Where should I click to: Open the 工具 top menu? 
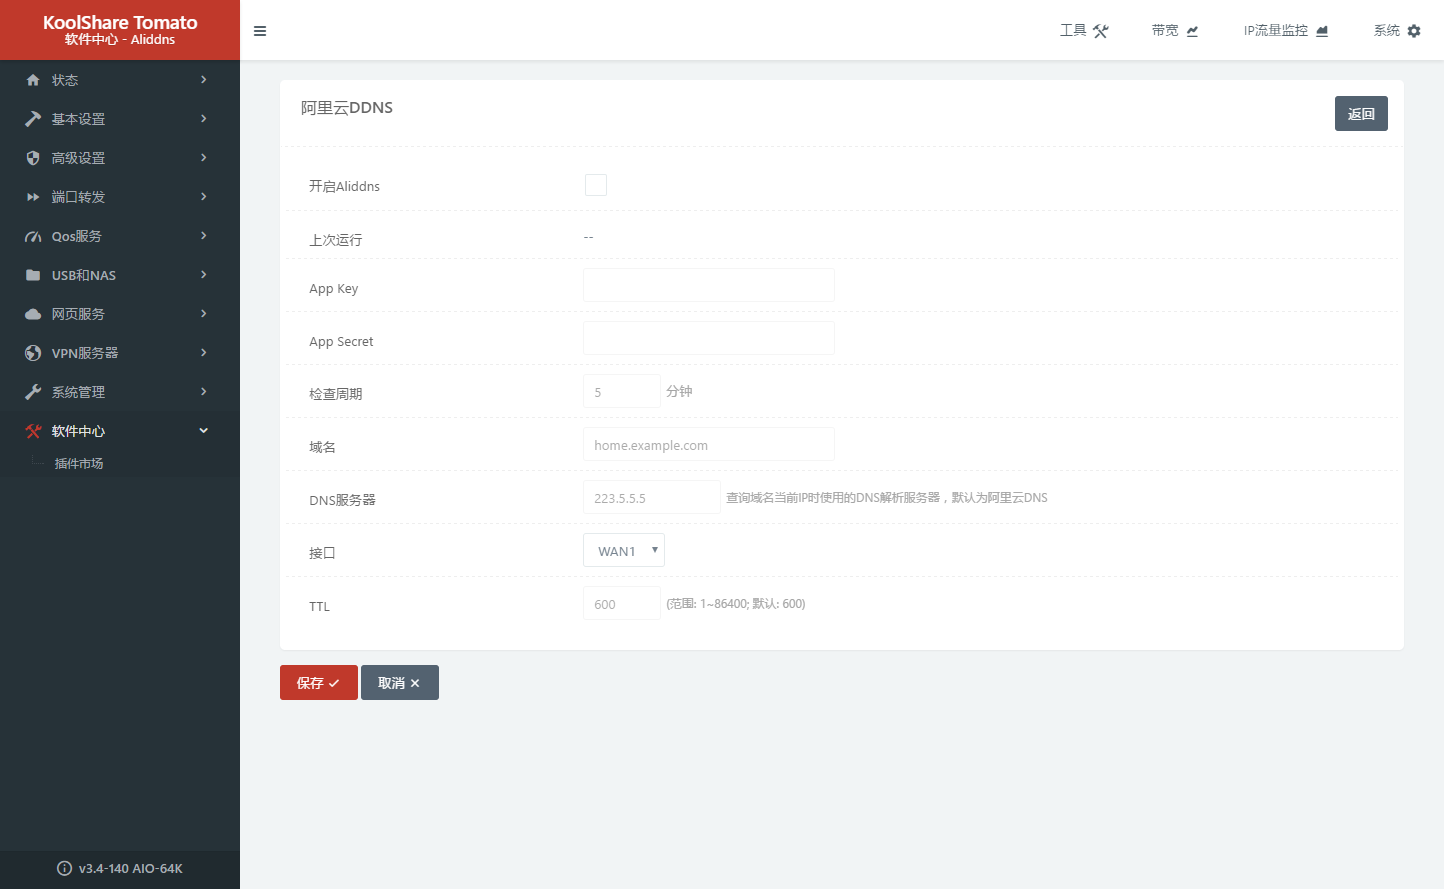[1084, 31]
